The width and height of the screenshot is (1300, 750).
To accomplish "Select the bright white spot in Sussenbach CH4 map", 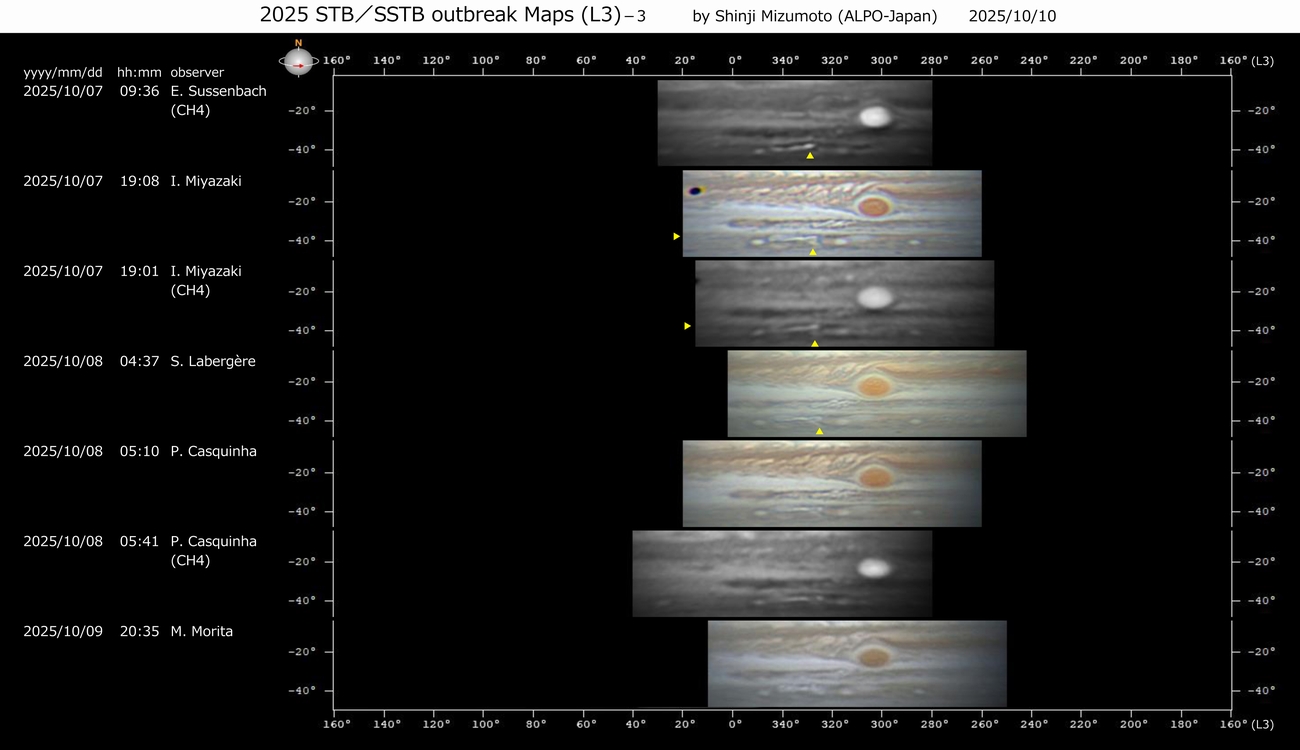I will 875,116.
